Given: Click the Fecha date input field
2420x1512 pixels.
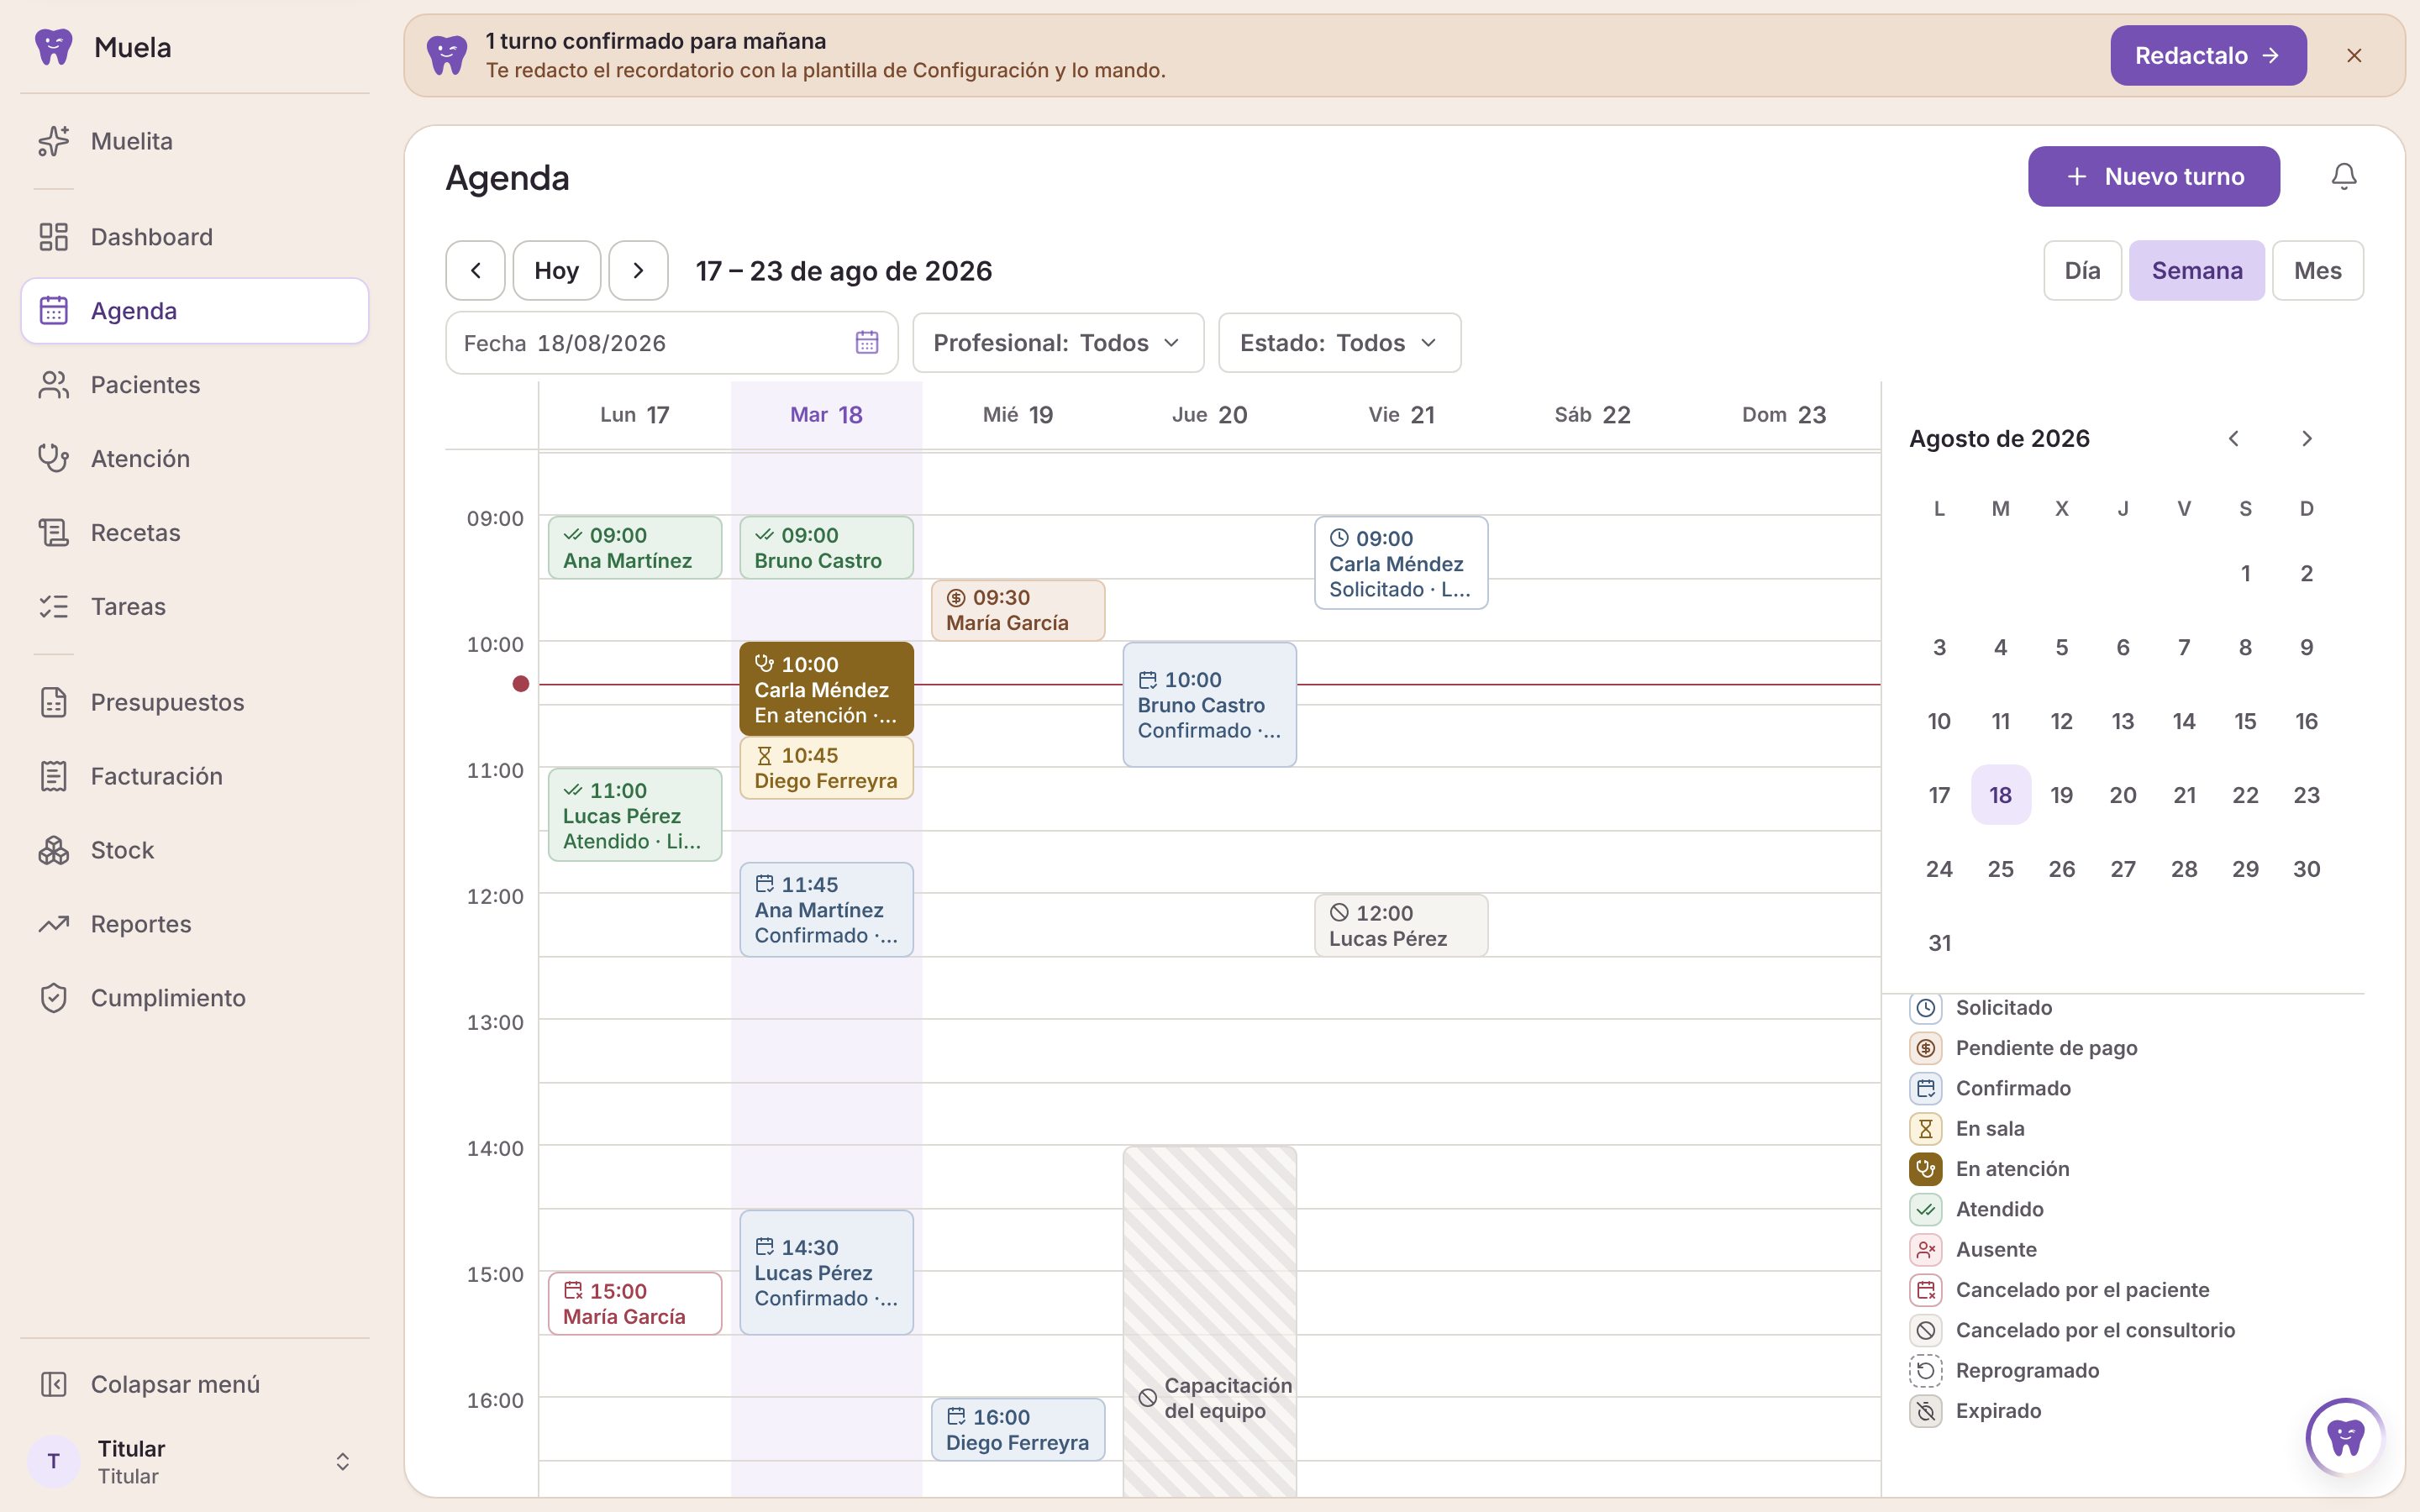Looking at the screenshot, I should click(x=671, y=343).
